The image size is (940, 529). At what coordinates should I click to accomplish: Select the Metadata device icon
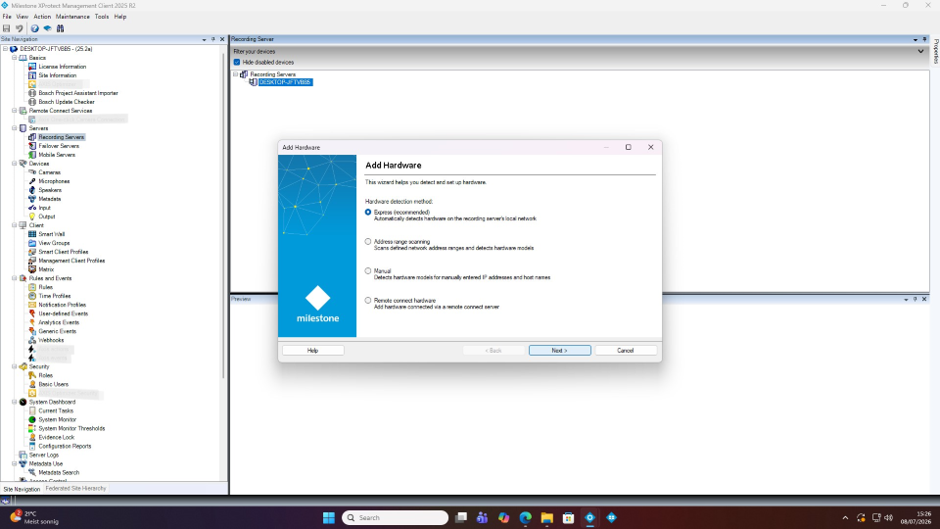coord(32,199)
